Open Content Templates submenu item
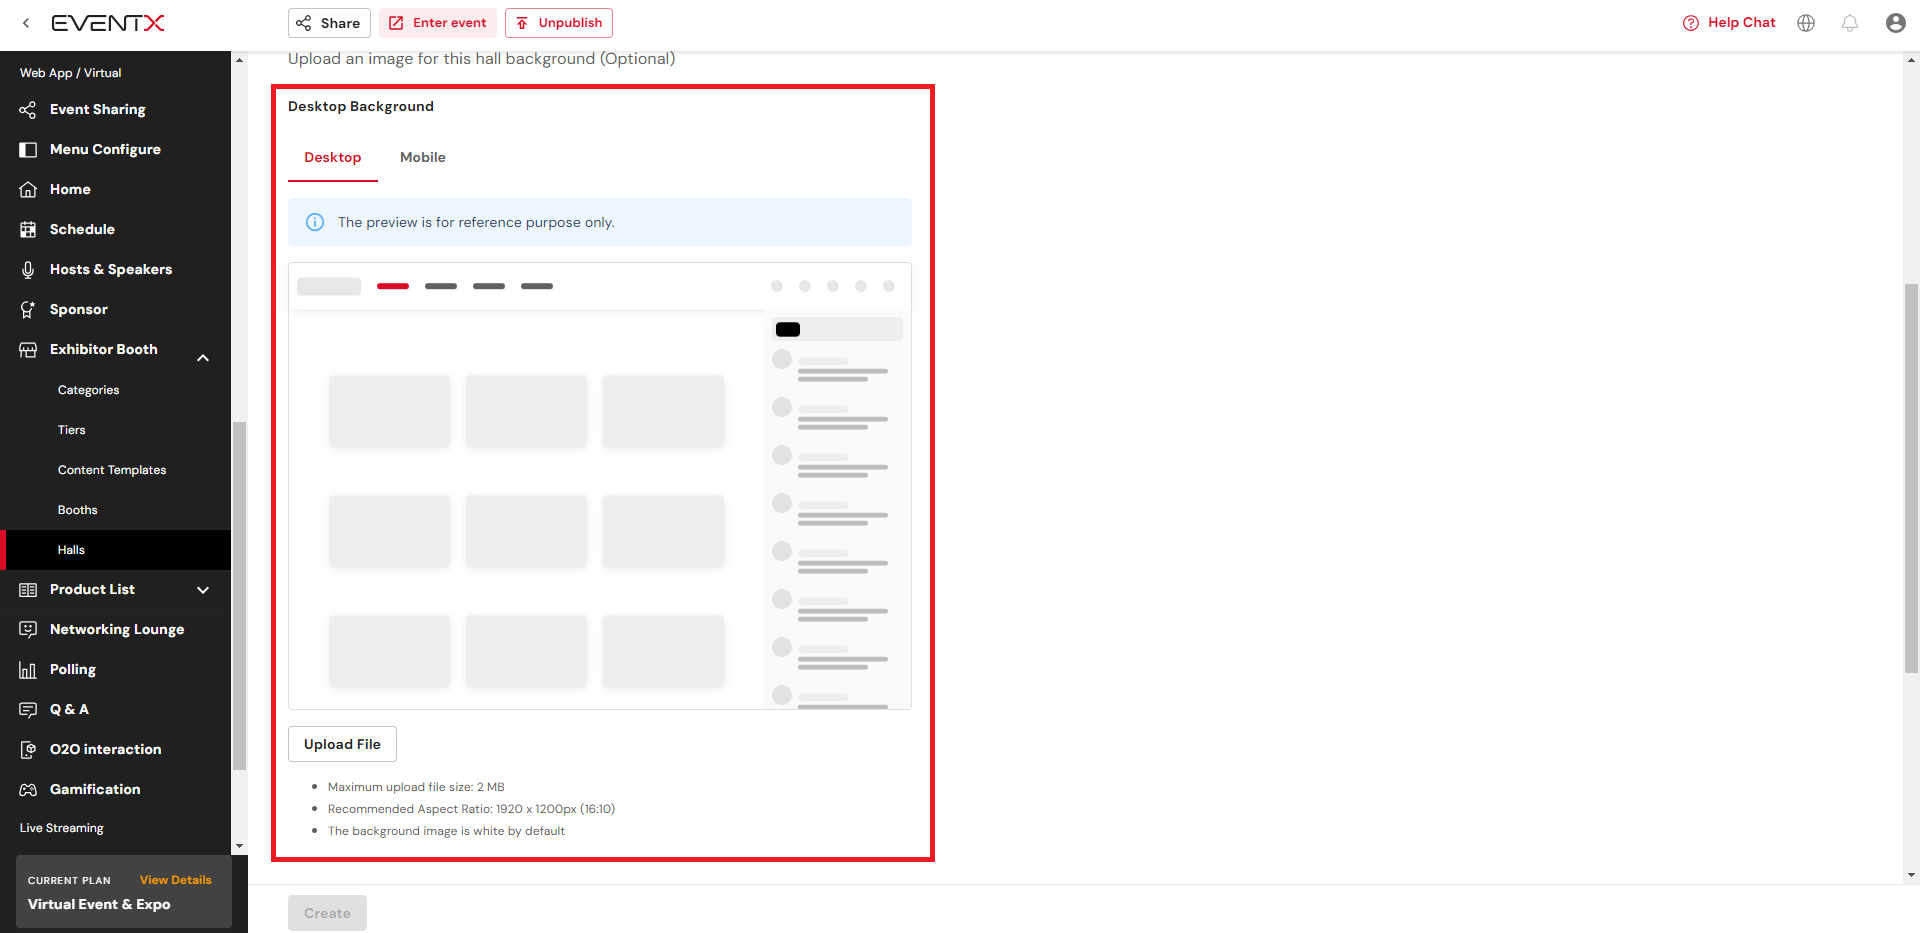 tap(112, 470)
